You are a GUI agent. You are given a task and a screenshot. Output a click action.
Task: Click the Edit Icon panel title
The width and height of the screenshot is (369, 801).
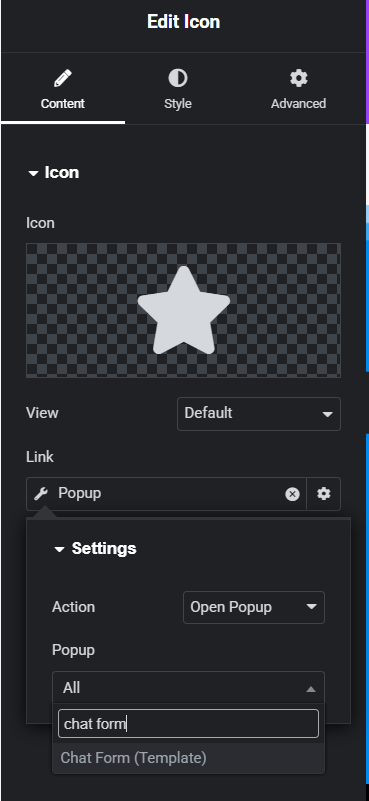183,21
